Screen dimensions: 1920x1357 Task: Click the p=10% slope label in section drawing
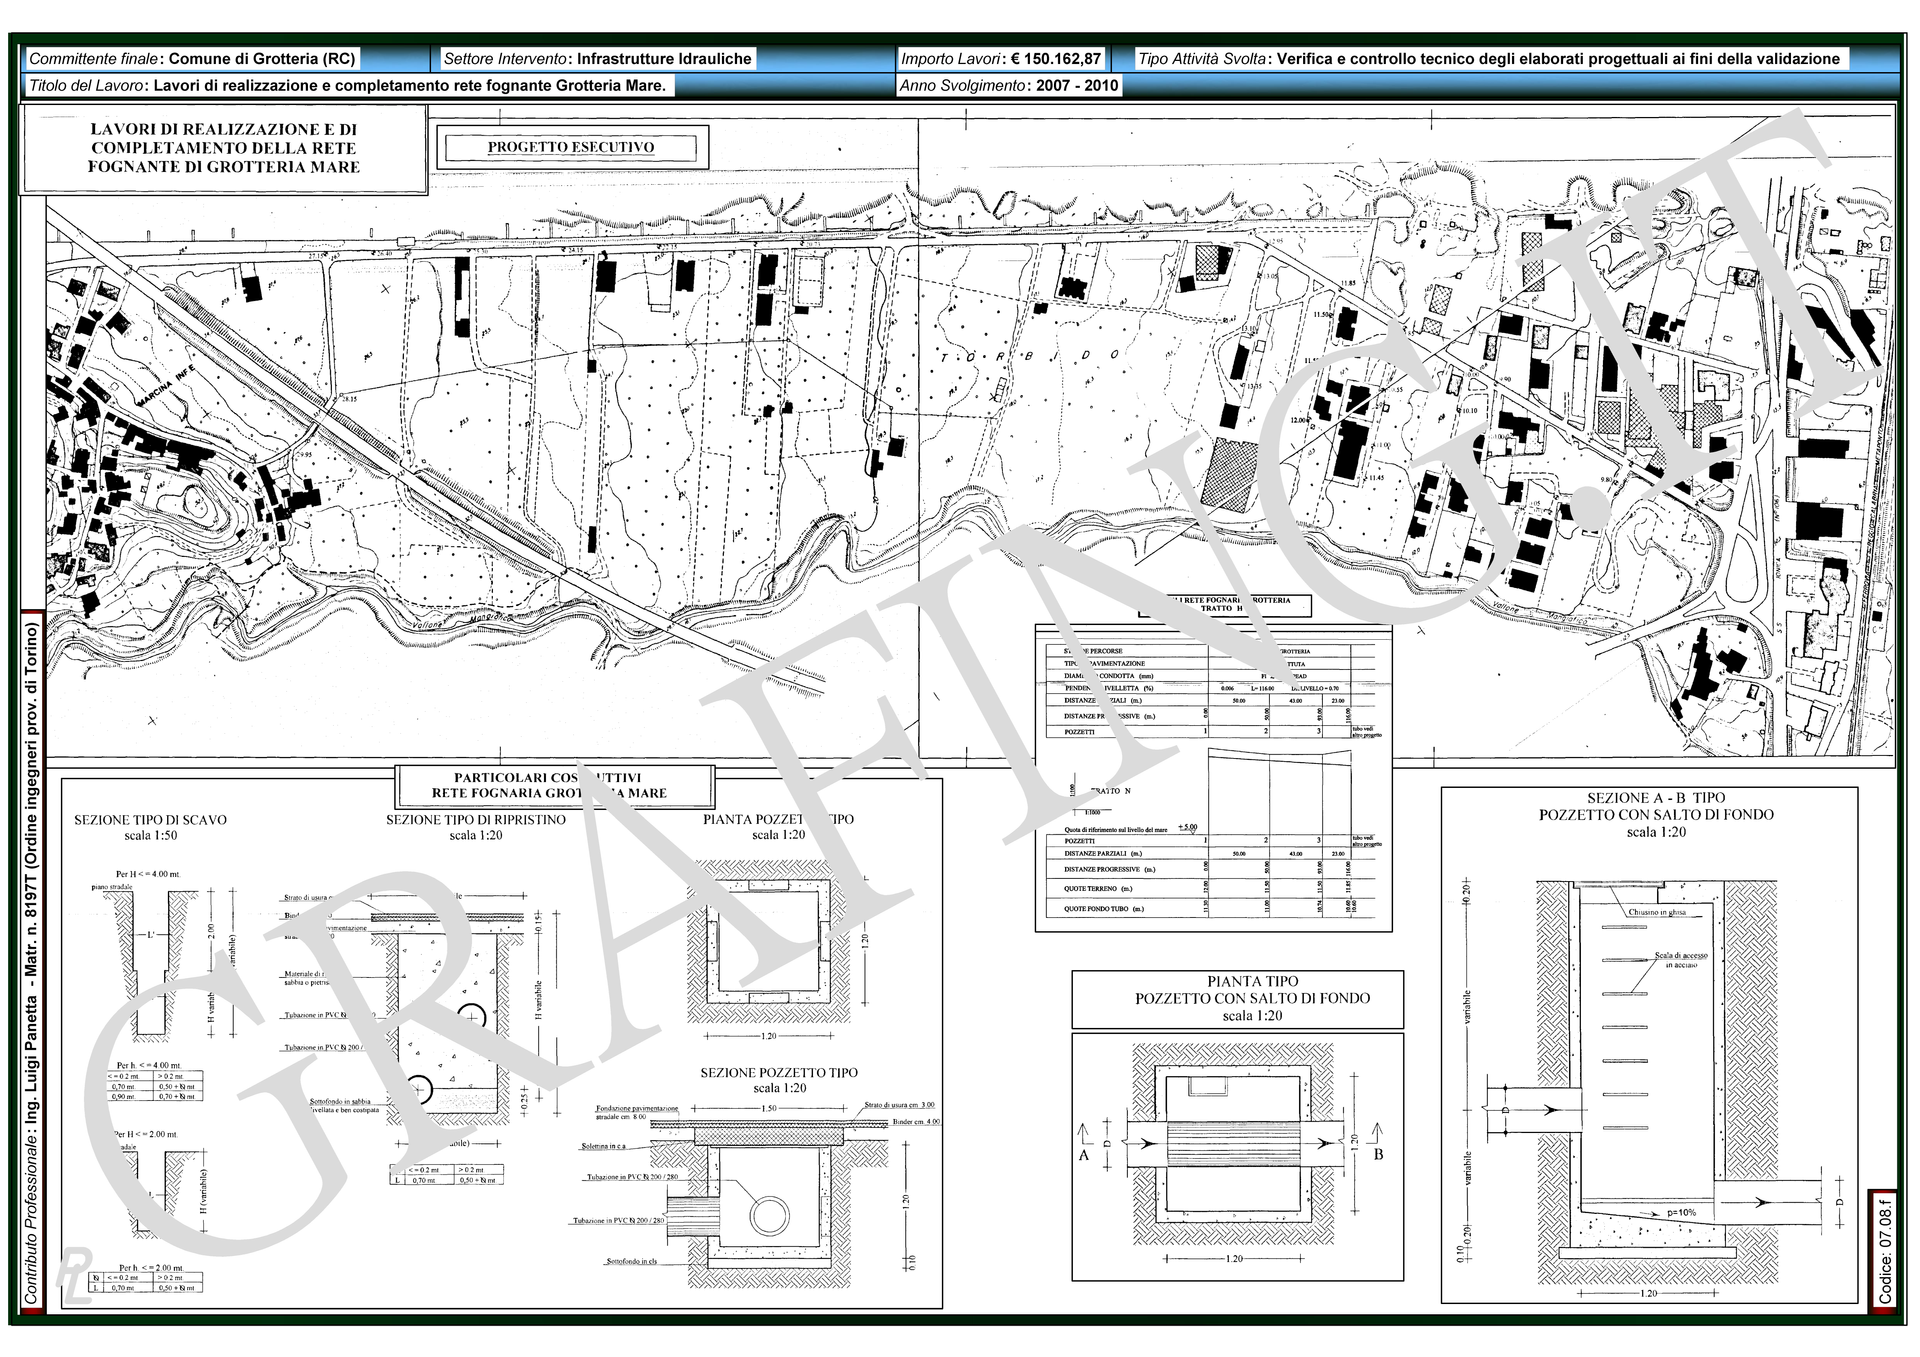1681,1212
